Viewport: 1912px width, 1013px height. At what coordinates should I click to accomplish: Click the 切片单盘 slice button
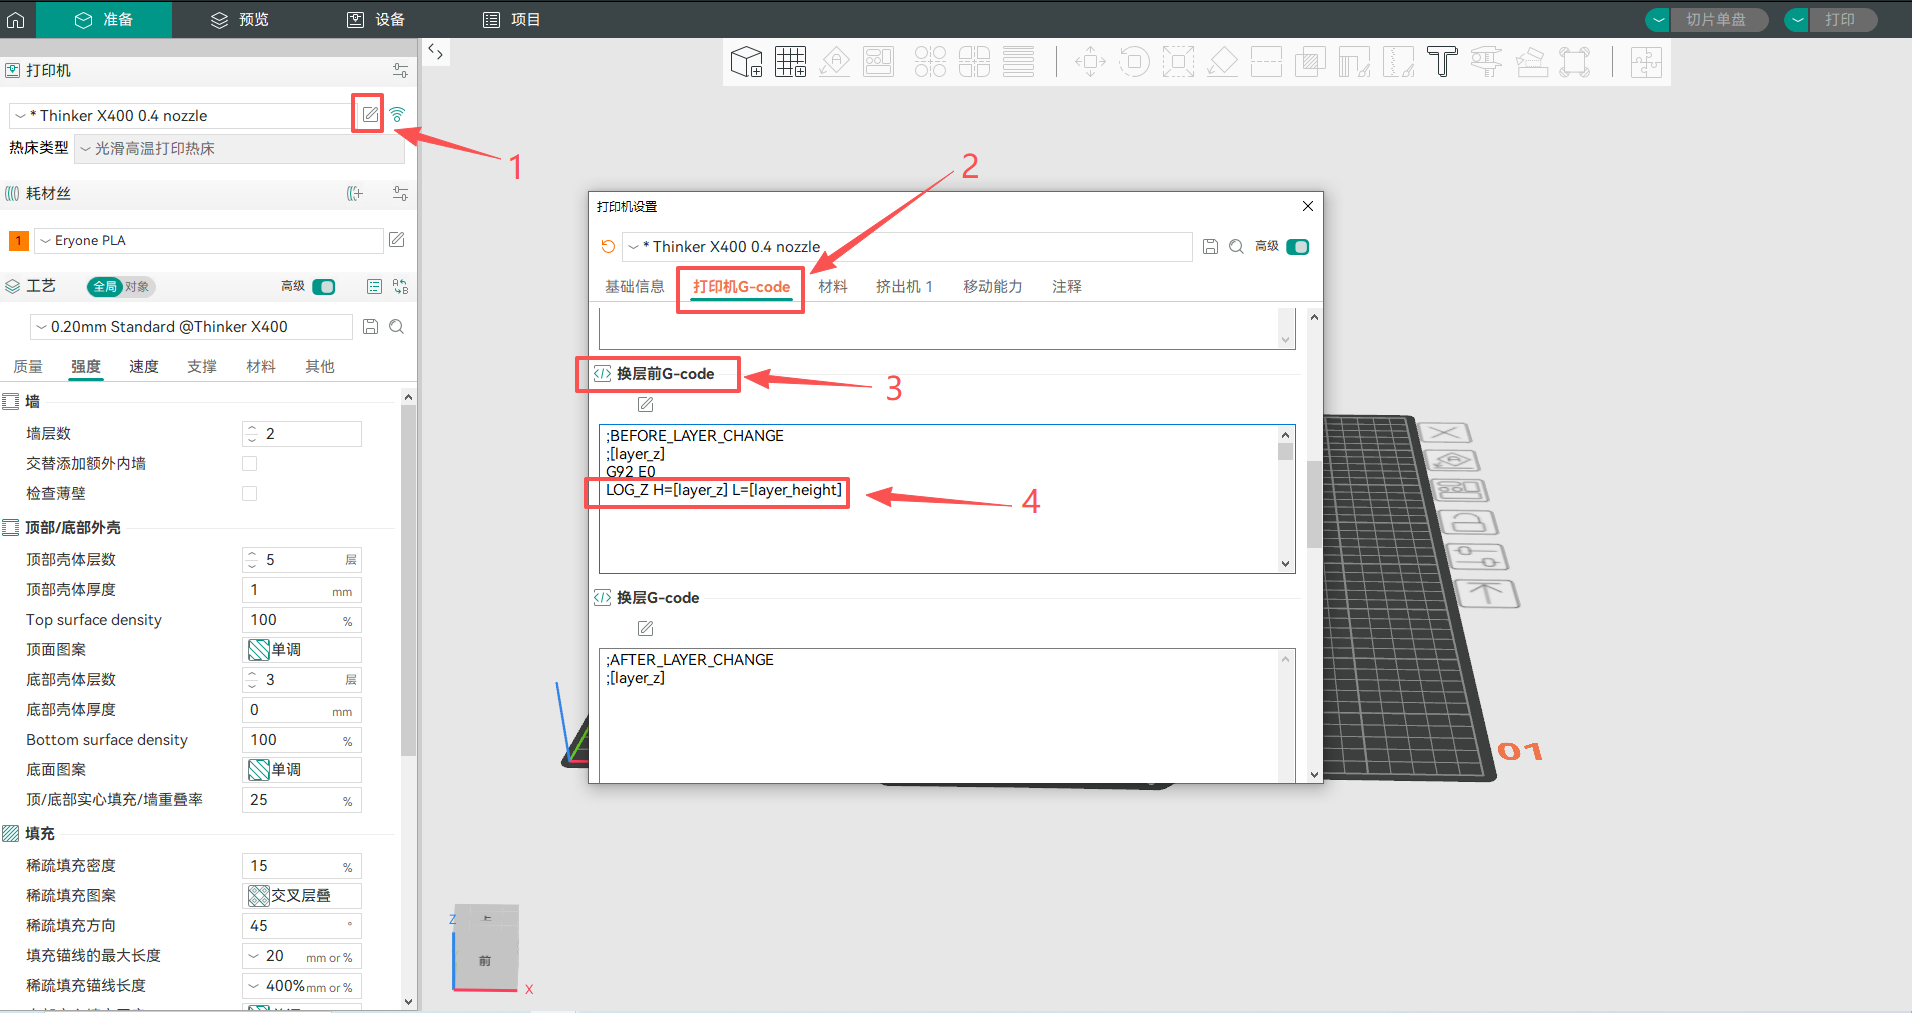coord(1715,20)
